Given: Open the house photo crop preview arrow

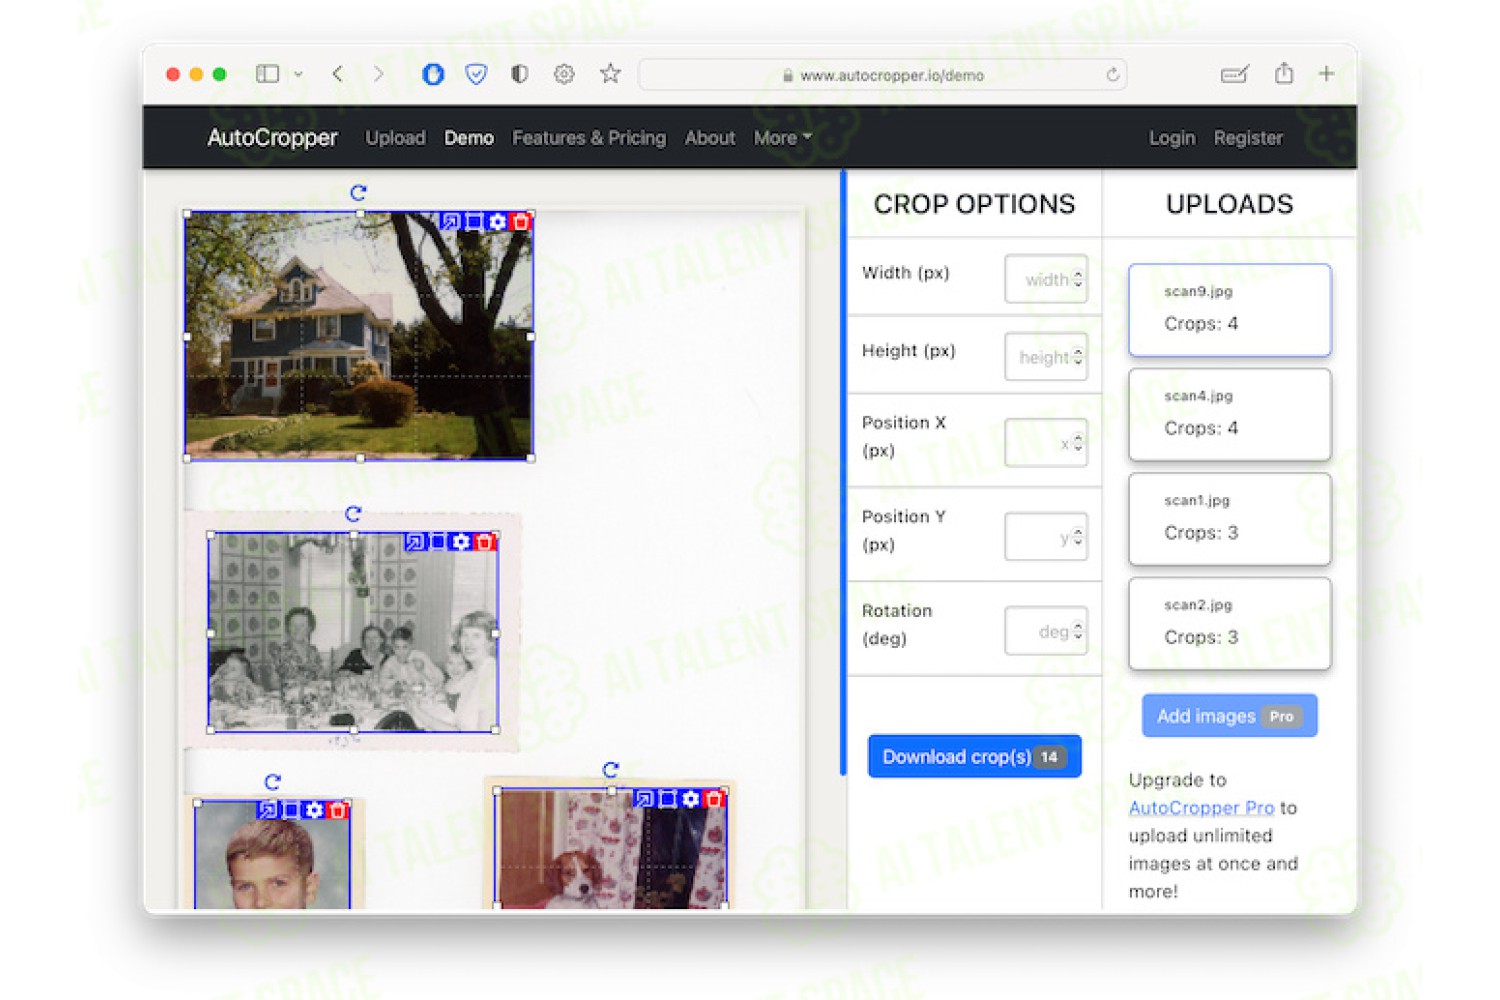Looking at the screenshot, I should coord(450,221).
